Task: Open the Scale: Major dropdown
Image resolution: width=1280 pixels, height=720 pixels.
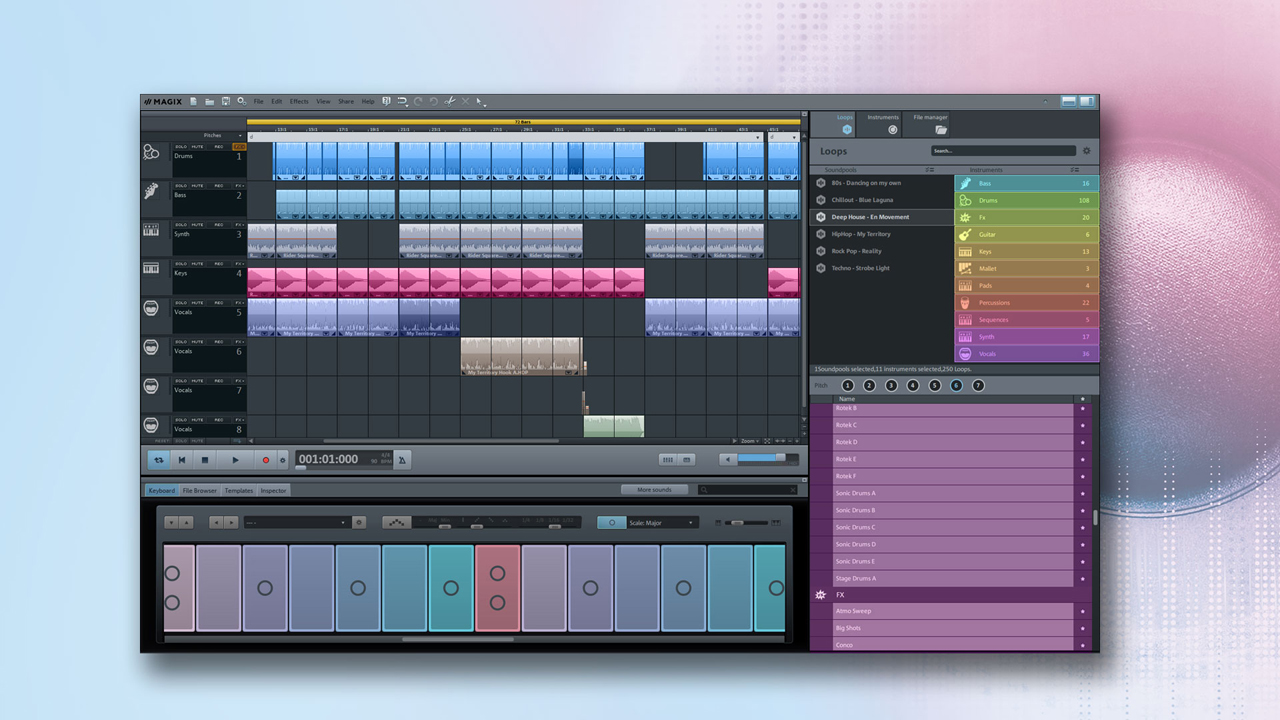Action: coord(660,522)
